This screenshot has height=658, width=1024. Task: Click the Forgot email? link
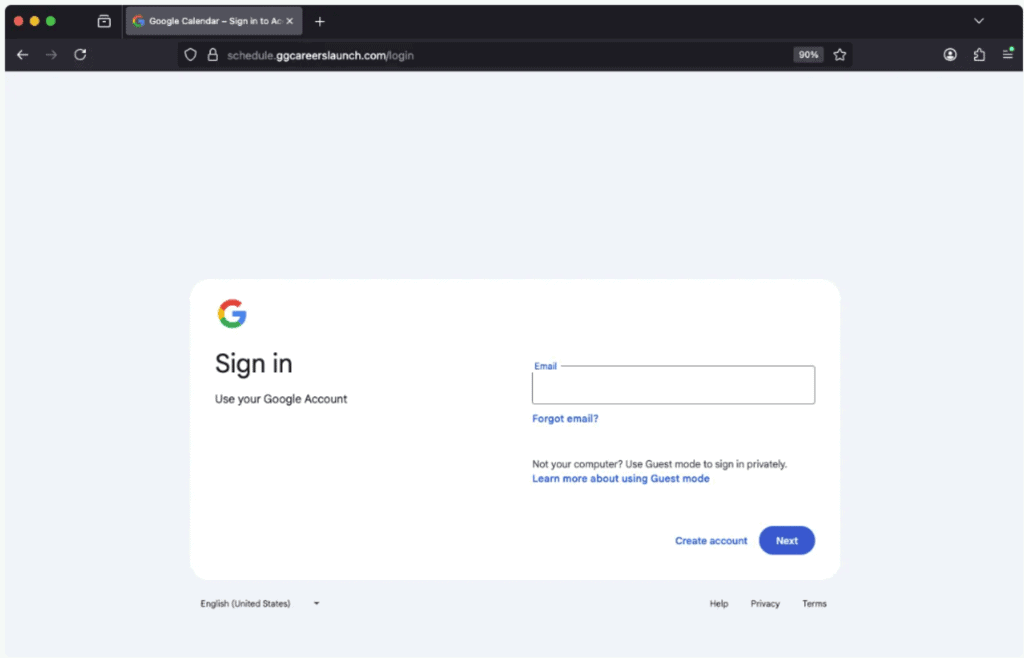pos(565,419)
